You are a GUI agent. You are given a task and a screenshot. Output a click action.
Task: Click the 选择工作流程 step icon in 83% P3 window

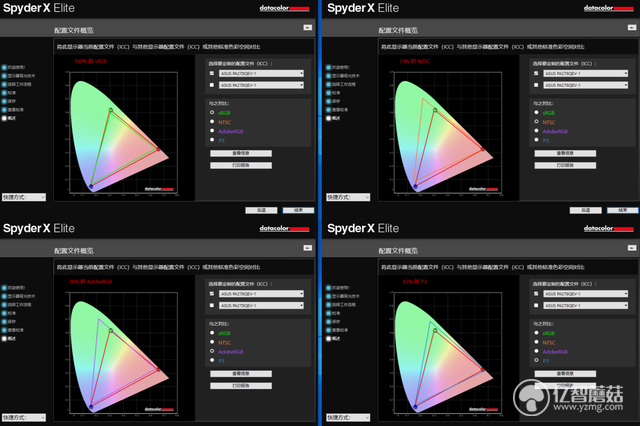pos(328,305)
